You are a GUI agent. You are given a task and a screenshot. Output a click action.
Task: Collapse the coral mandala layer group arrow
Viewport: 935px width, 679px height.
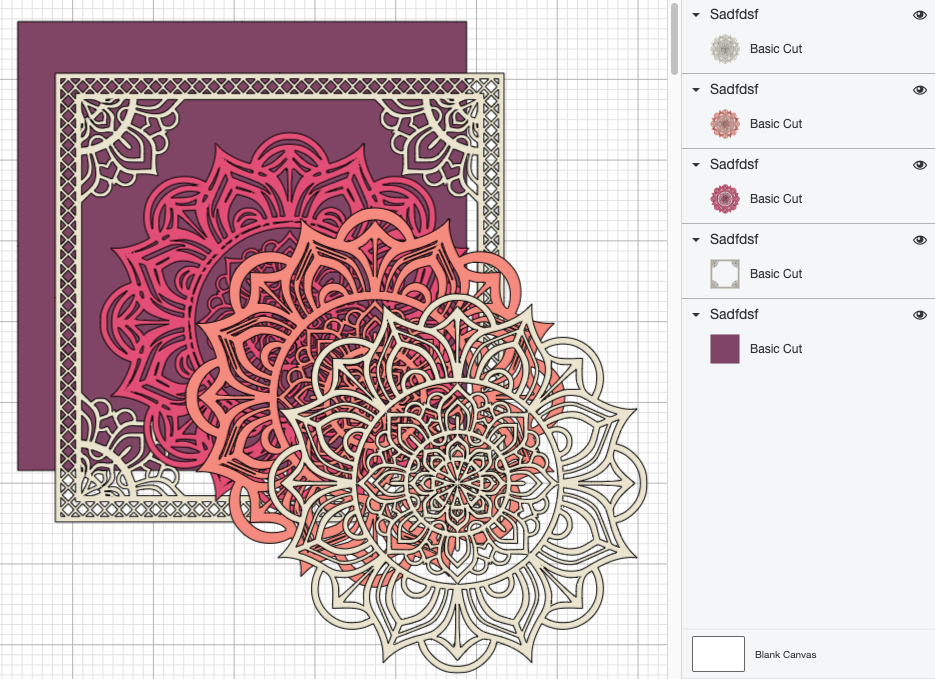696,90
